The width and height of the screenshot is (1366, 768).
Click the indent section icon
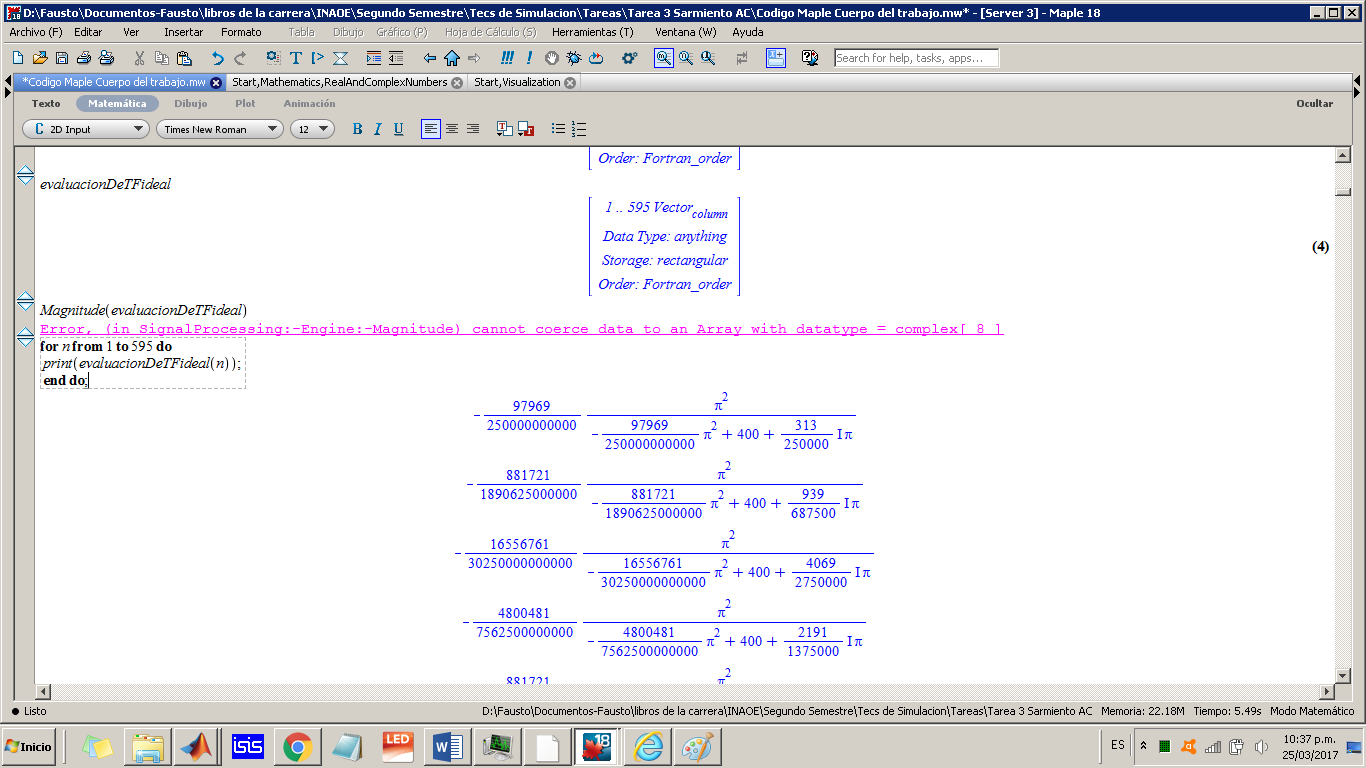click(374, 58)
